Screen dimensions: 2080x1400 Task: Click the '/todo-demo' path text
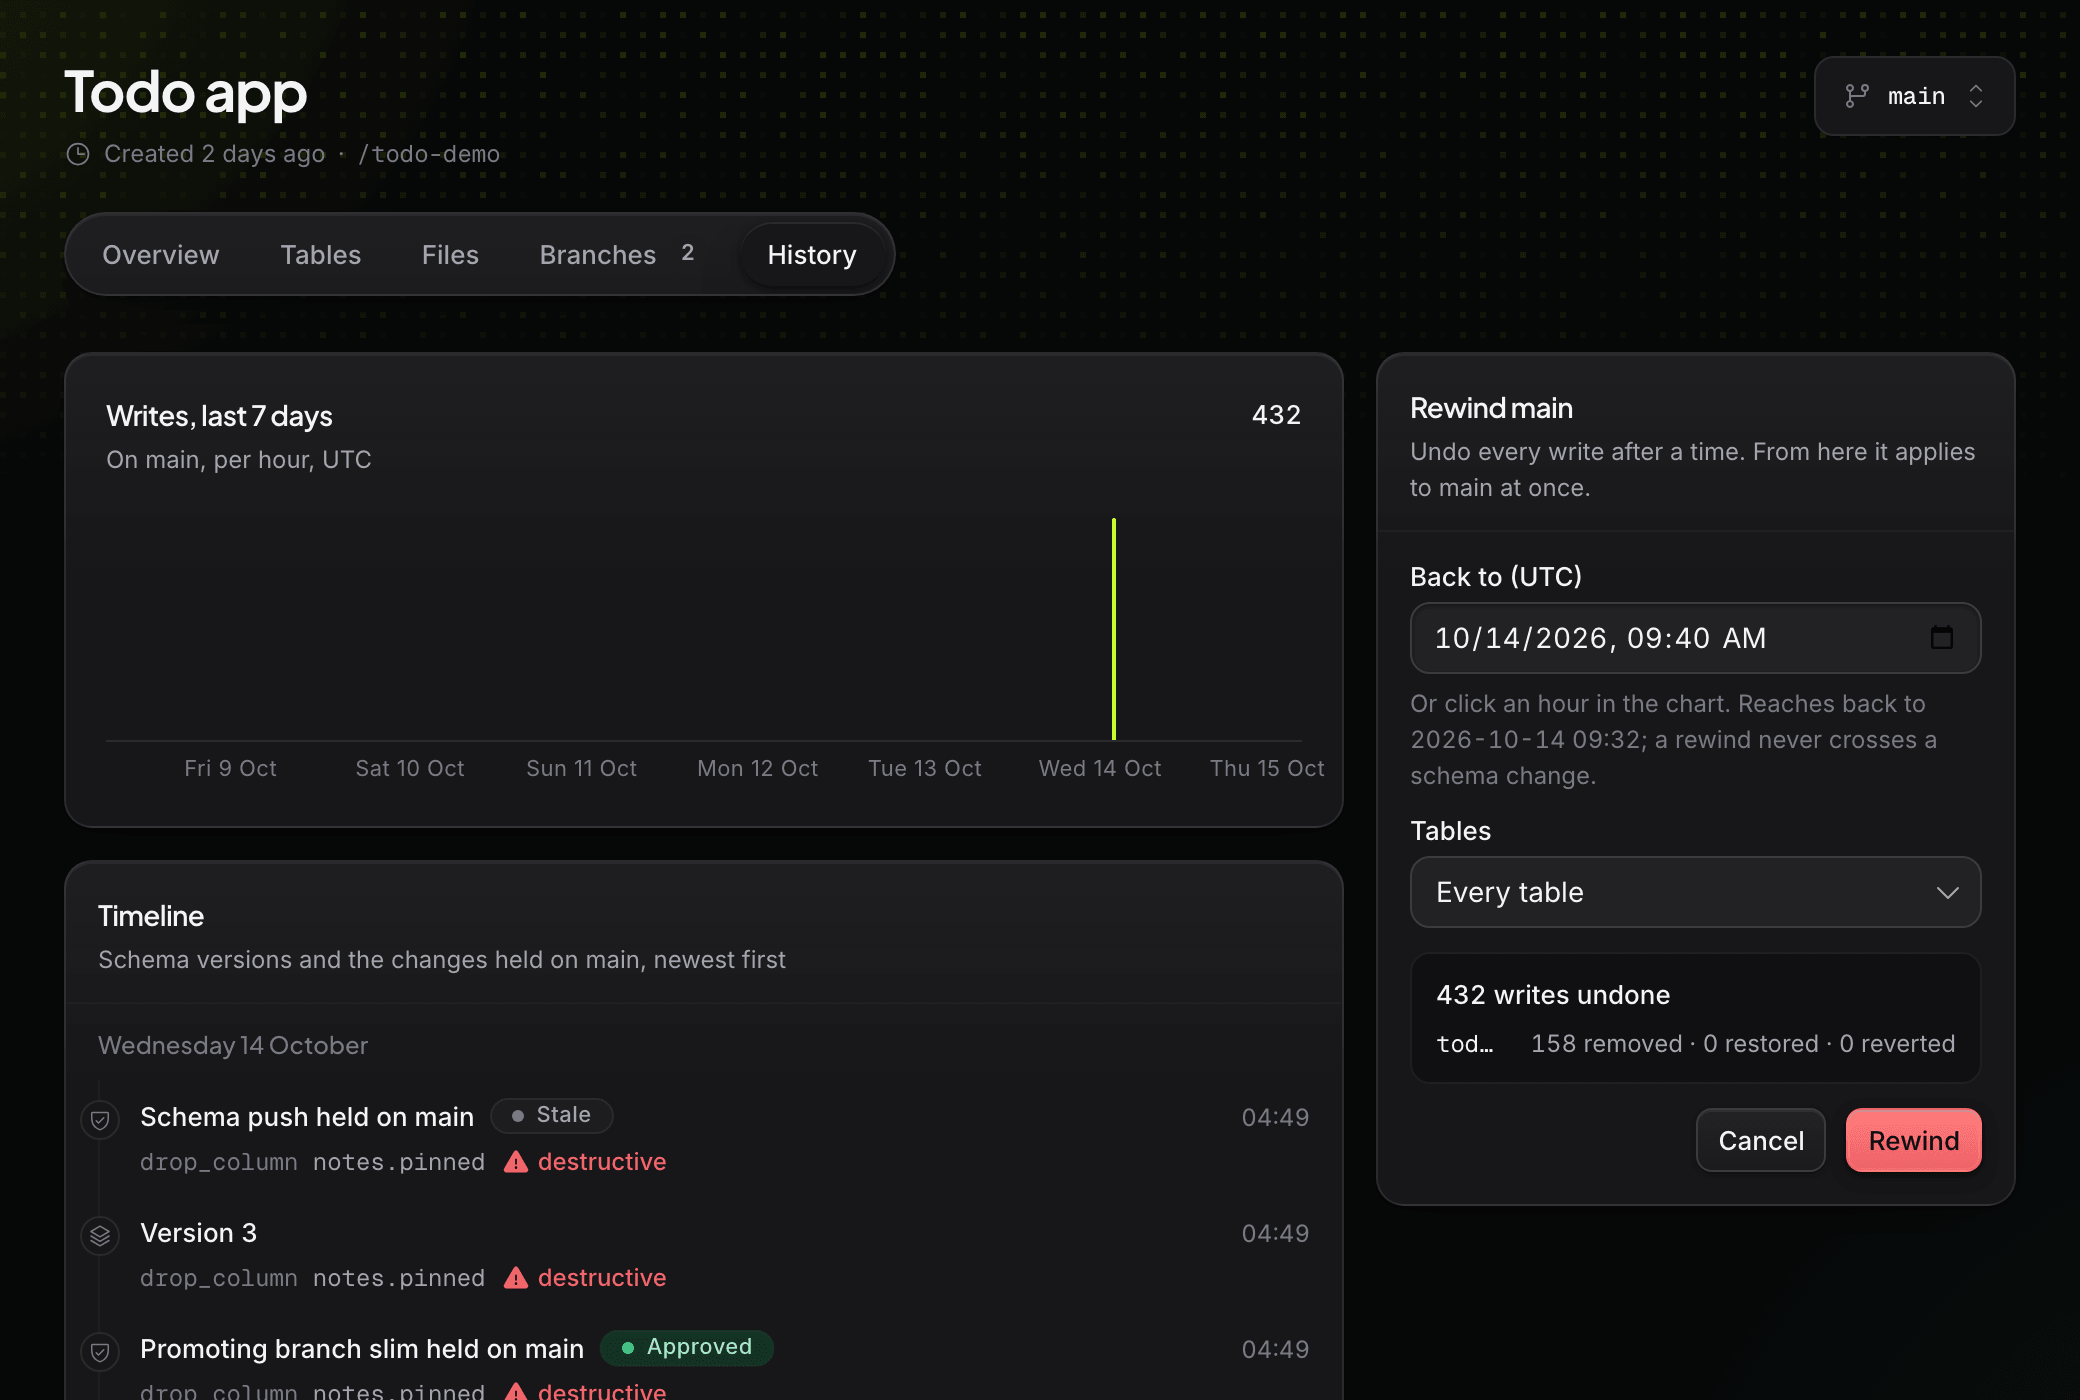(x=429, y=154)
